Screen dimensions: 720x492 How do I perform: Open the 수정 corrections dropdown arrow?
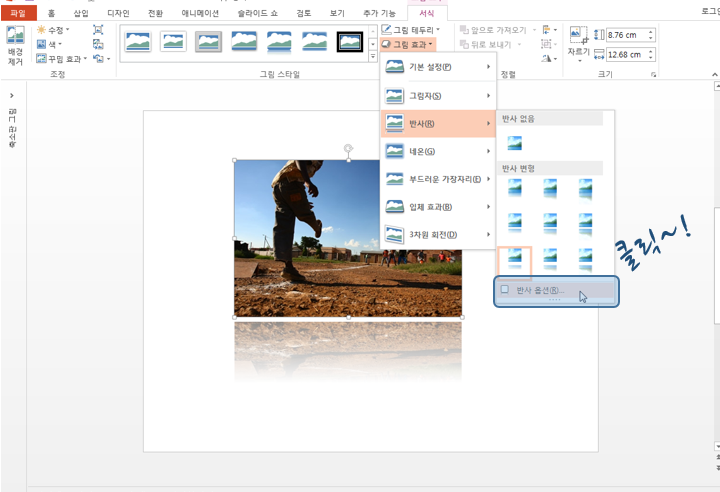[68, 30]
